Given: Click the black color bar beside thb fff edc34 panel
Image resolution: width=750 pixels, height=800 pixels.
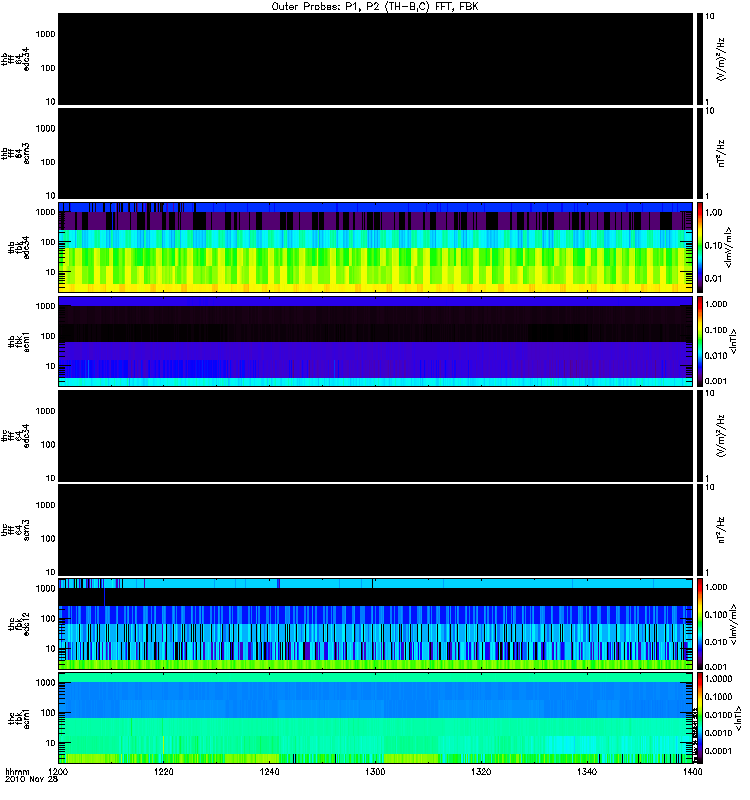Looking at the screenshot, I should tap(700, 59).
